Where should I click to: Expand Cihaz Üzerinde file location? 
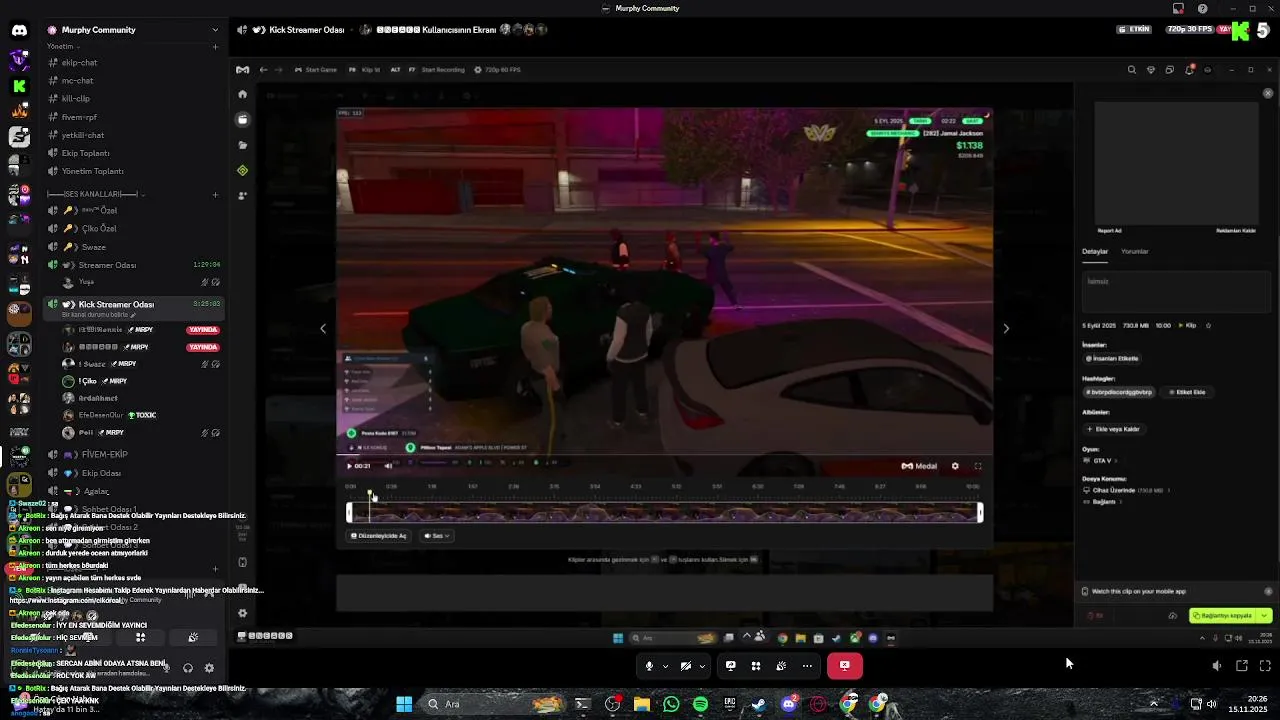coord(1169,490)
